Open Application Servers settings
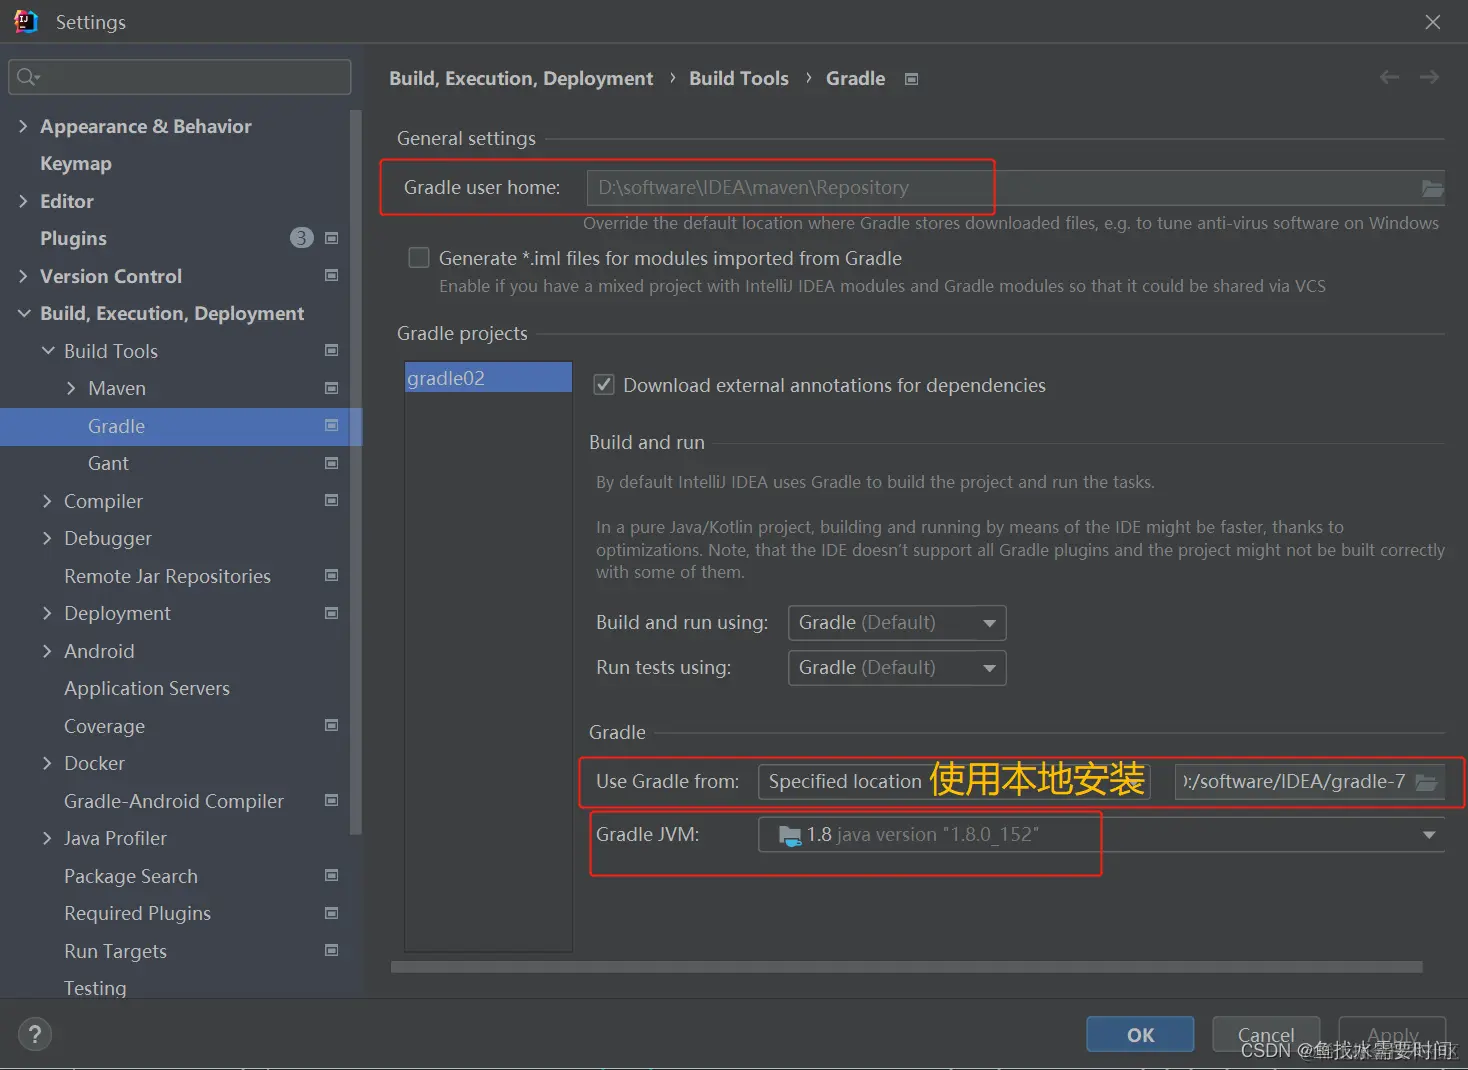This screenshot has width=1468, height=1070. coord(147,688)
